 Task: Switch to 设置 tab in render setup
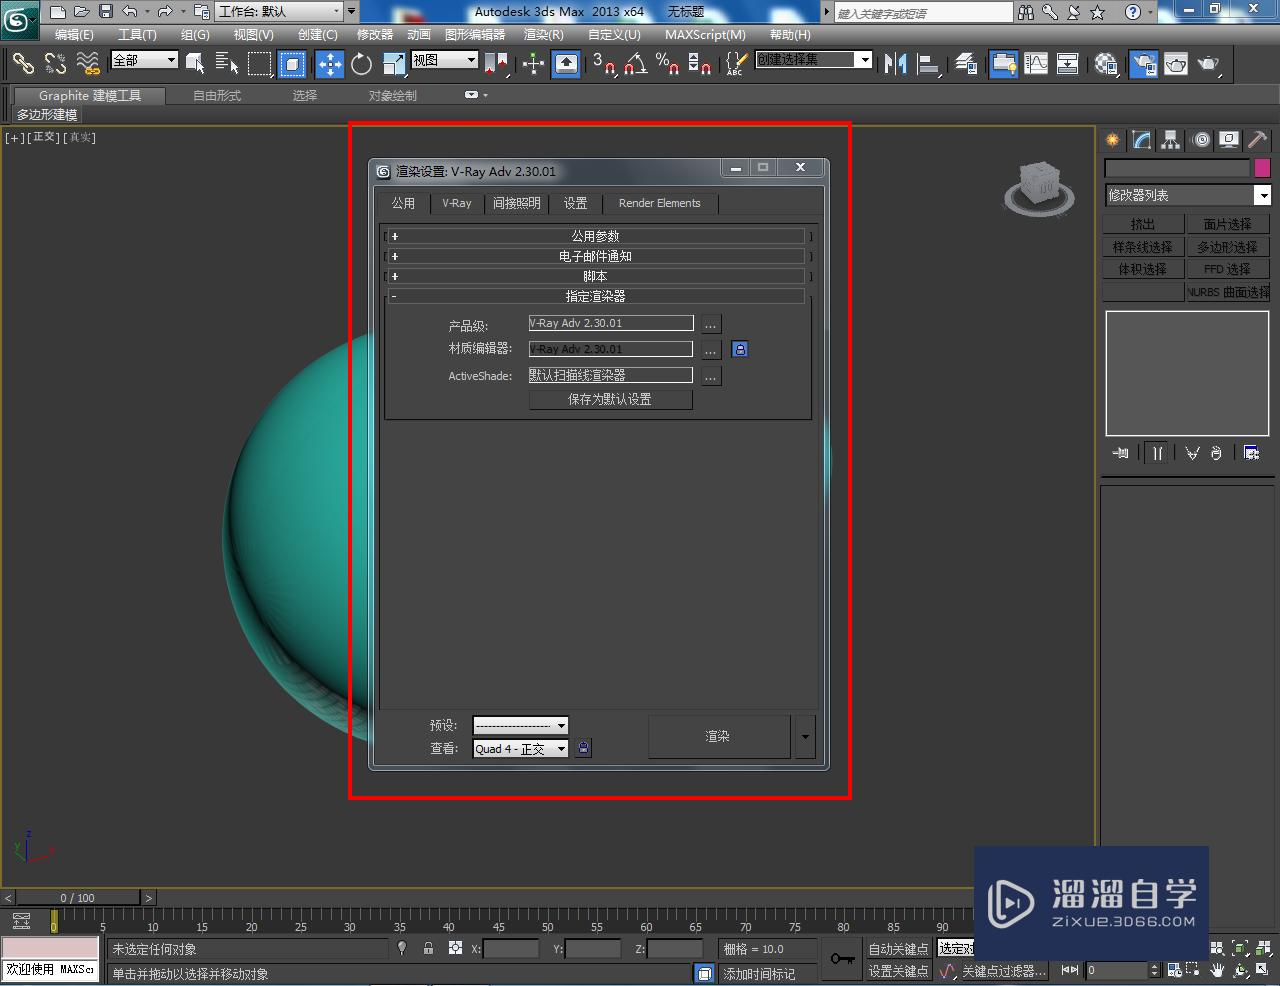(575, 203)
